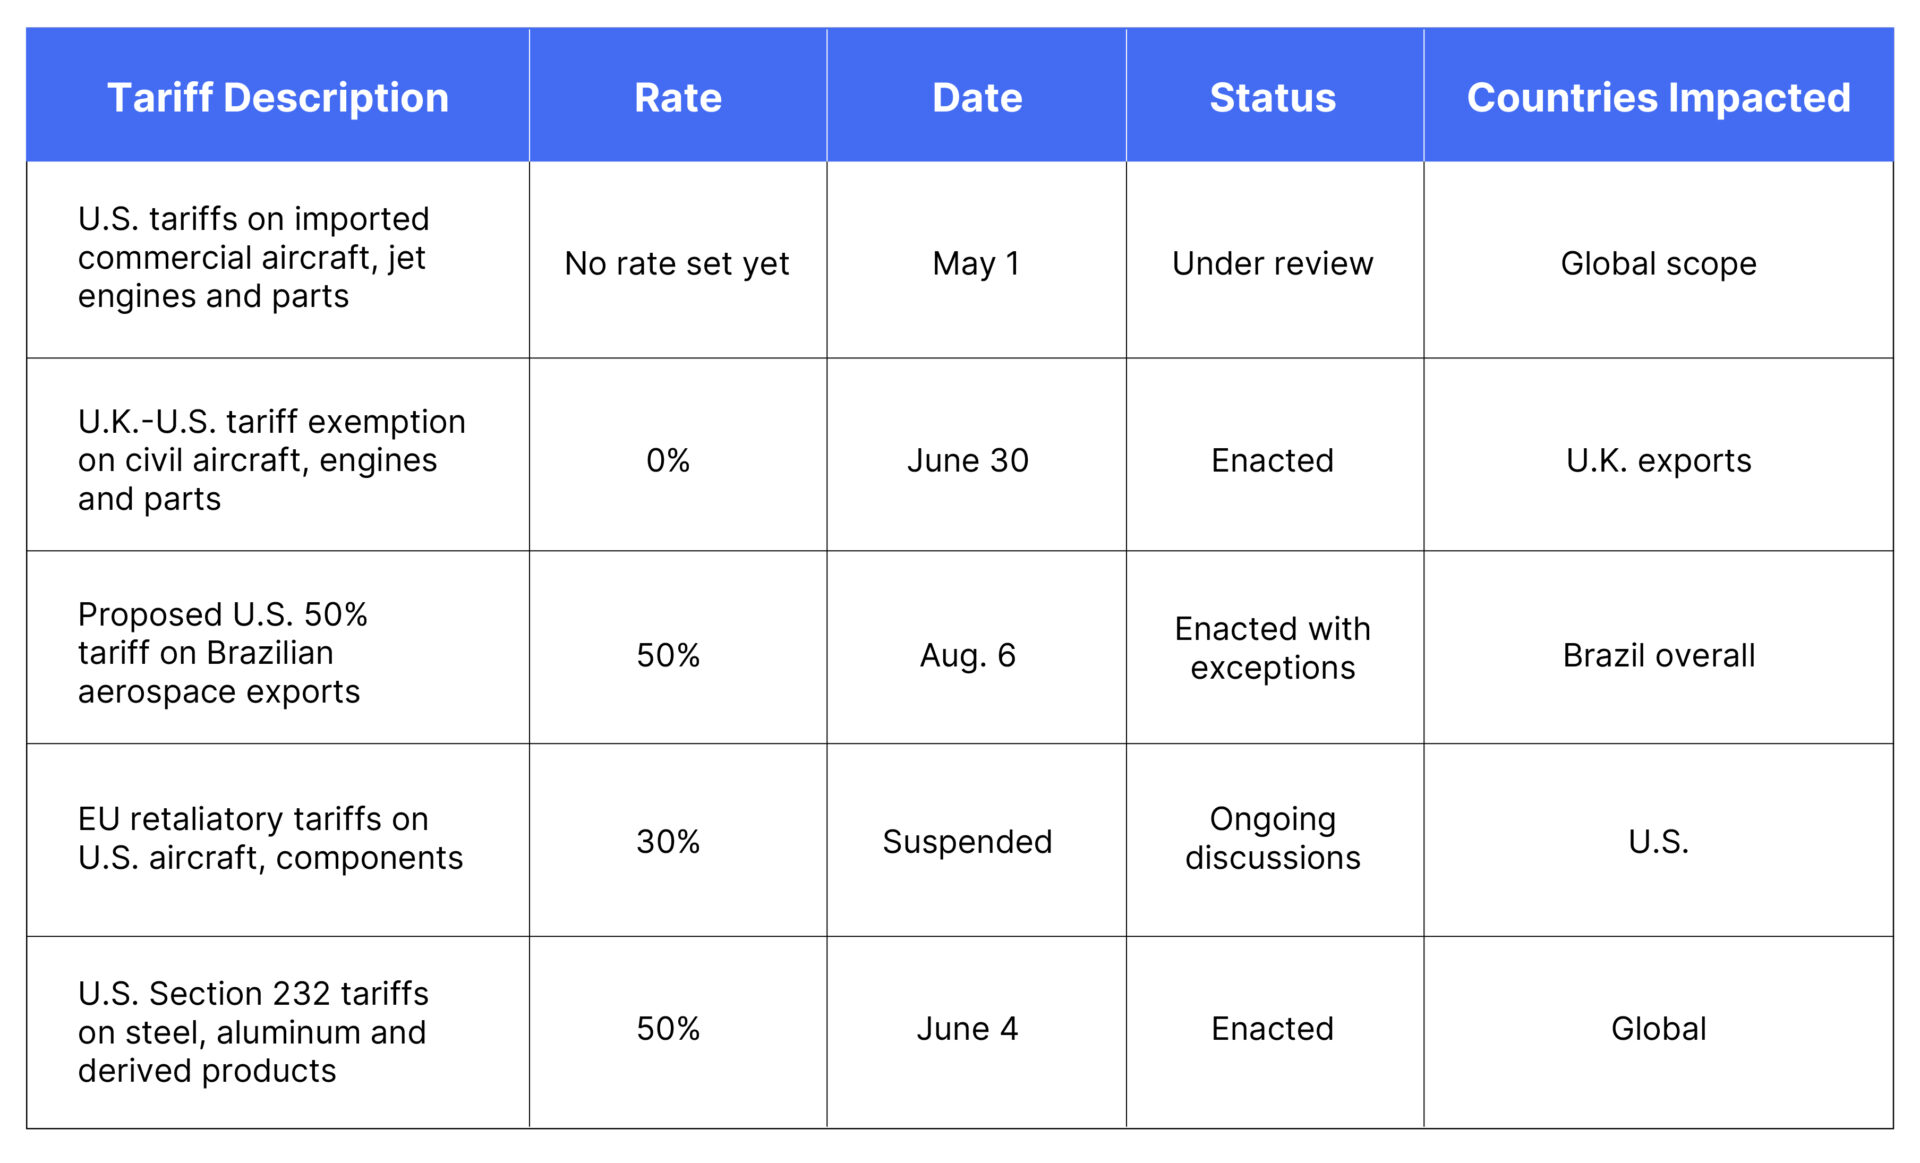Select the 'May 1' date cell

[976, 263]
